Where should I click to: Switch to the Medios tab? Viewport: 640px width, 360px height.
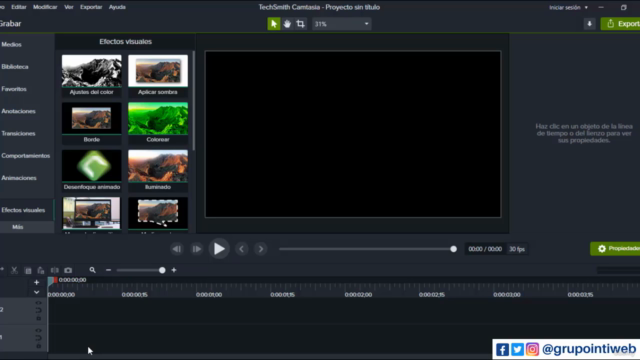pos(11,44)
